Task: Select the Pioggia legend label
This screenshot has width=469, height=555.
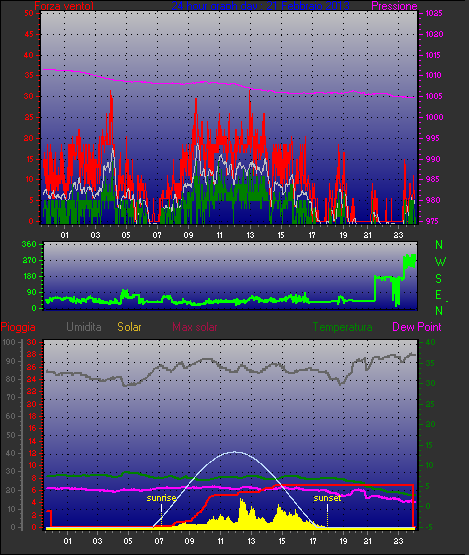Action: coord(18,327)
